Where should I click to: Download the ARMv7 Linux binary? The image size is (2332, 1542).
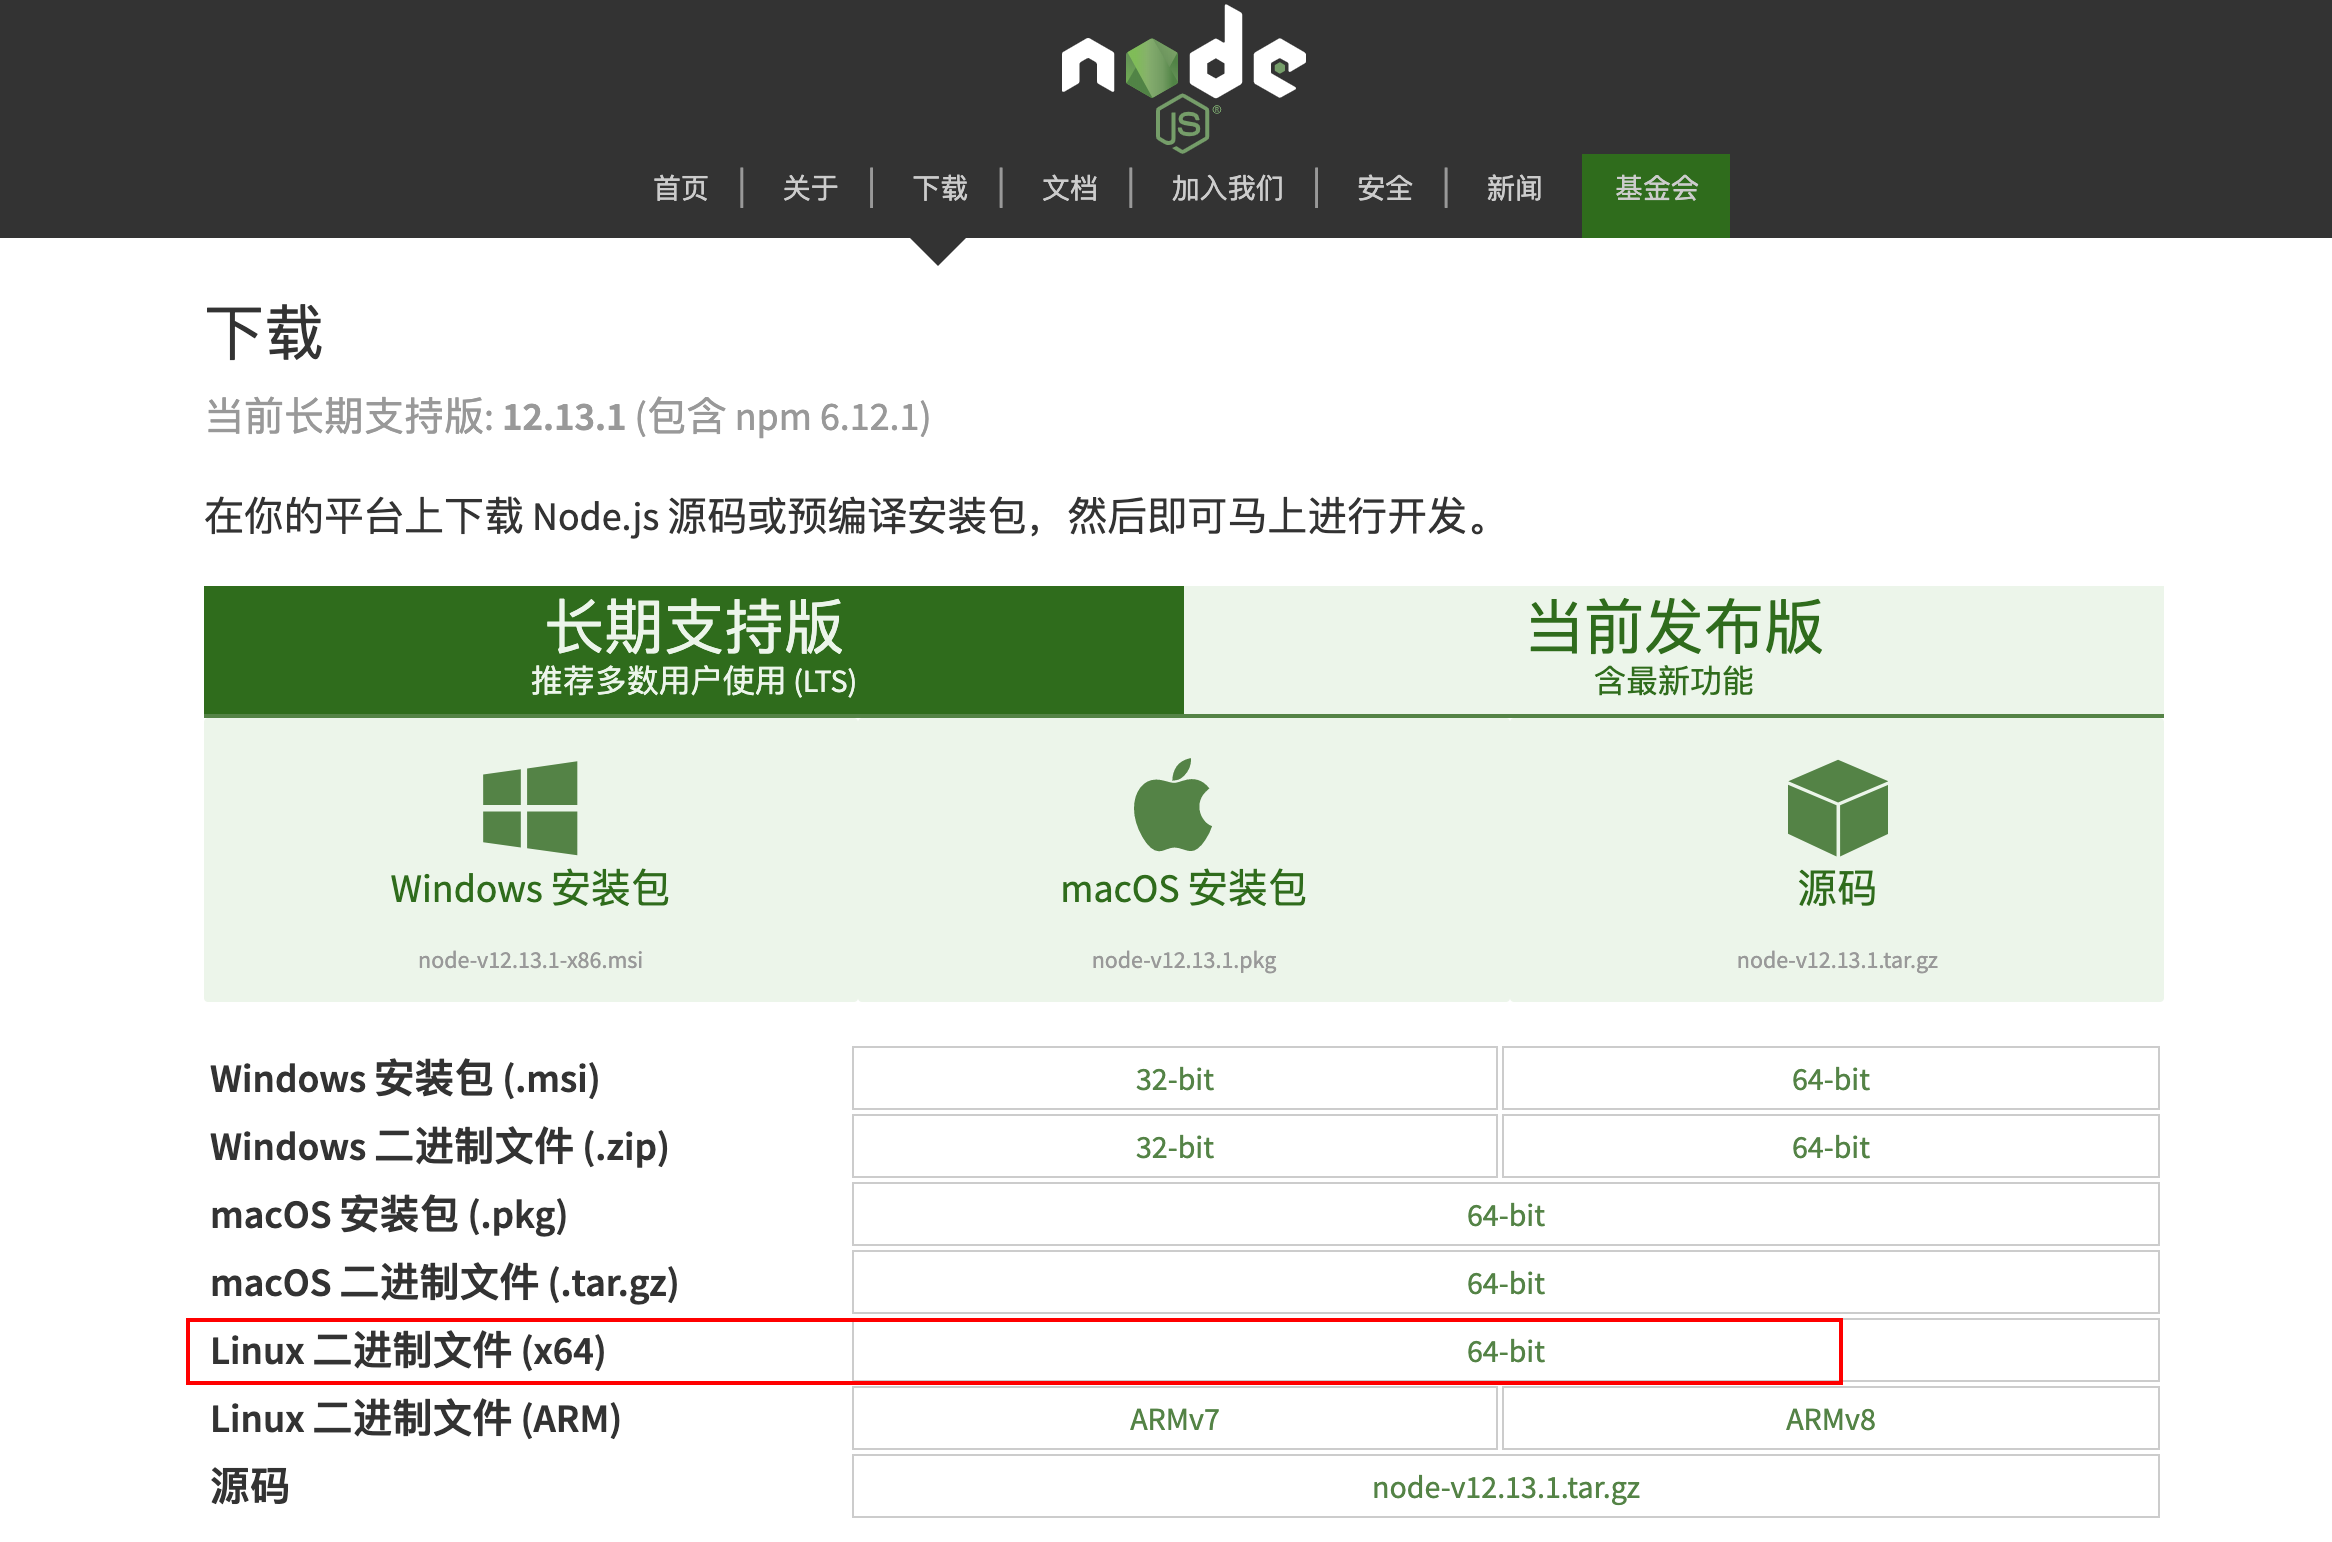(x=1175, y=1418)
